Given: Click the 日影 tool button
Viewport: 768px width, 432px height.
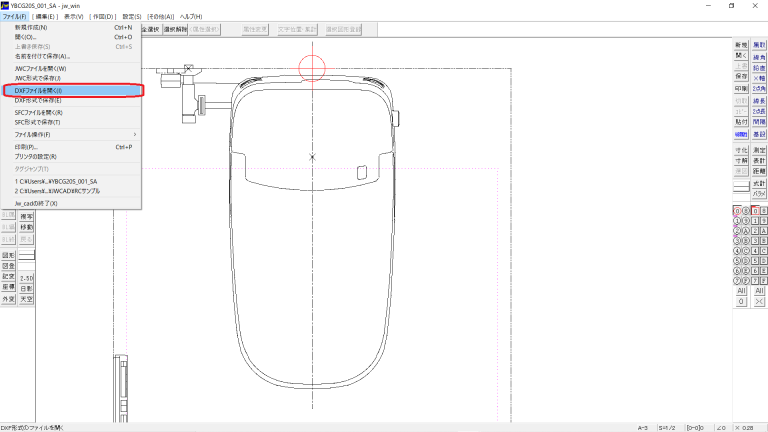Looking at the screenshot, I should [26, 287].
